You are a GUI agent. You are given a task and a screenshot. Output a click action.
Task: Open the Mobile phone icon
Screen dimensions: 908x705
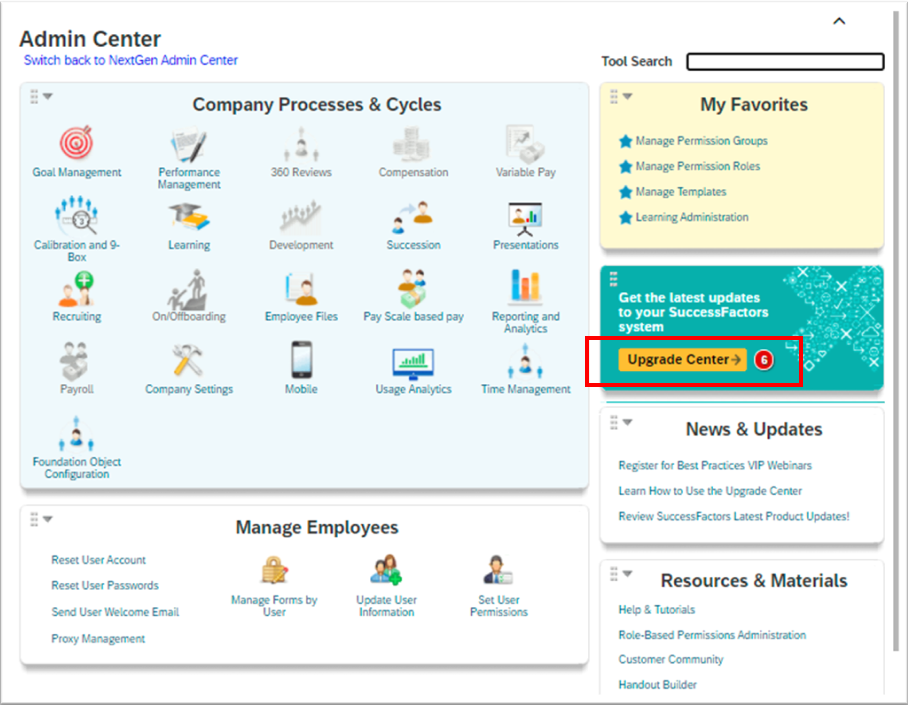[301, 360]
